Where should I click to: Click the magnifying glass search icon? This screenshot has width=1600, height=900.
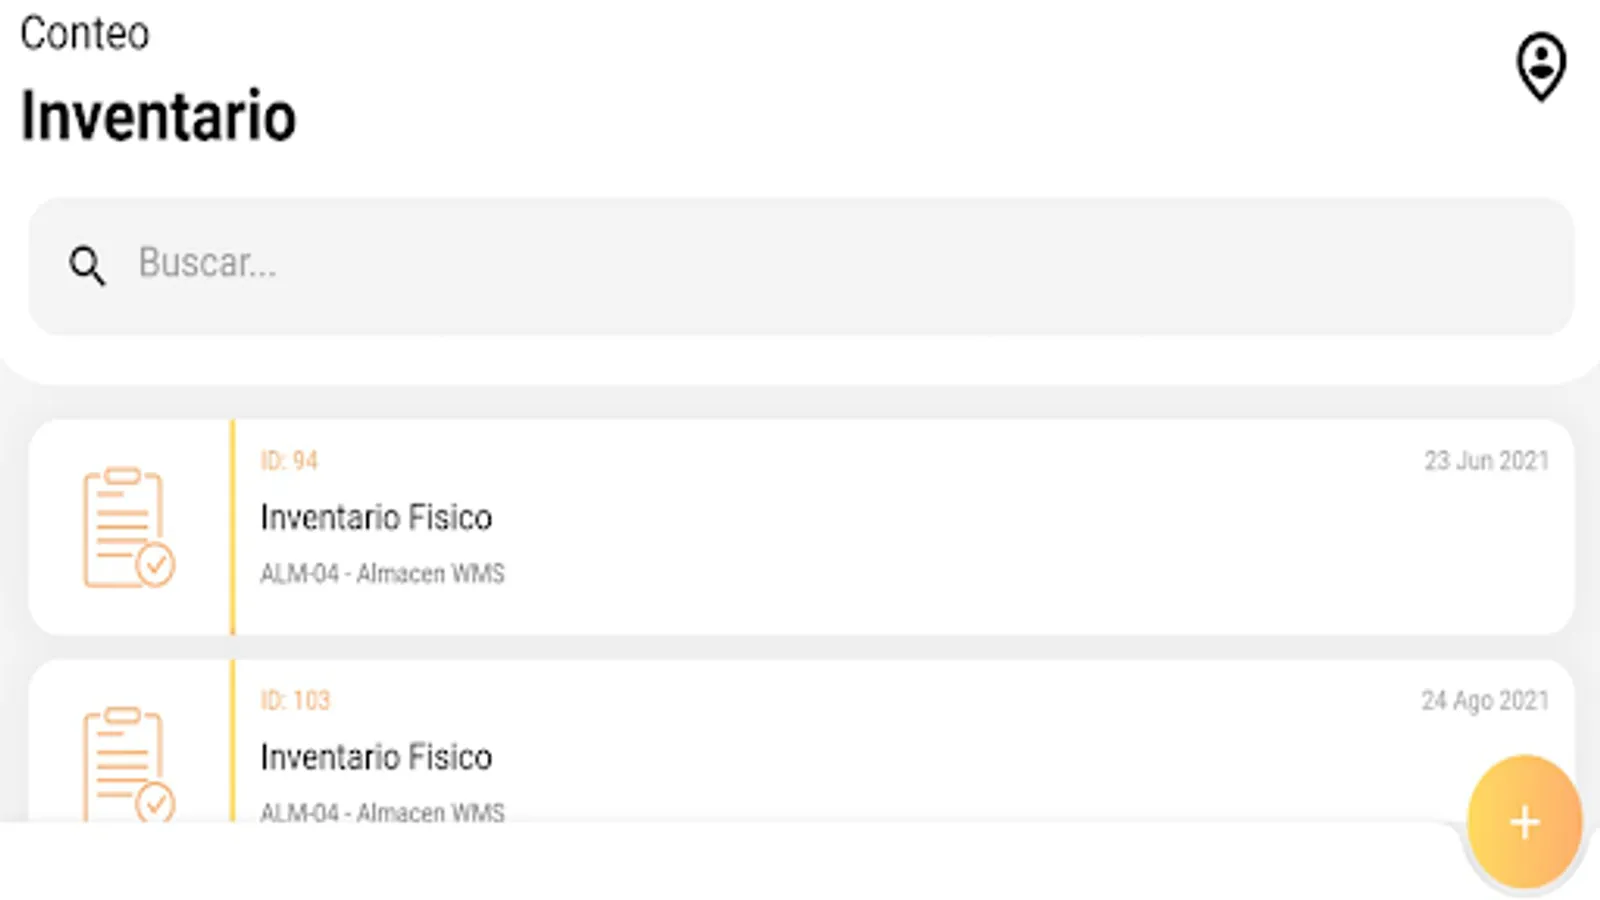(87, 266)
